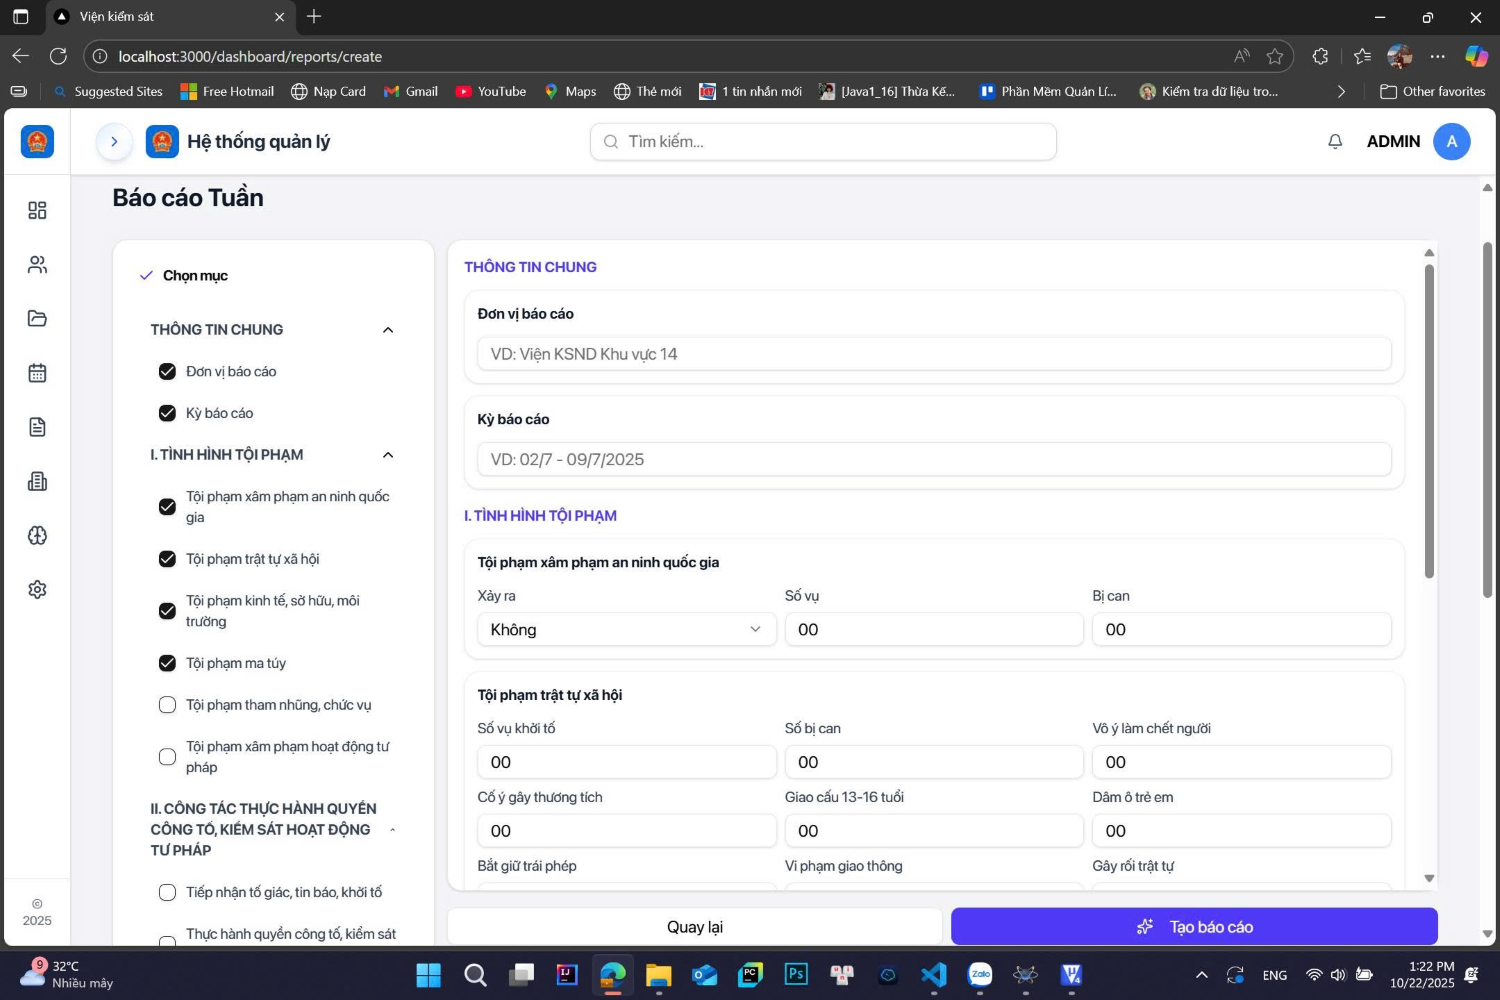1500x1000 pixels.
Task: Click the folder icon in sidebar
Action: [37, 319]
